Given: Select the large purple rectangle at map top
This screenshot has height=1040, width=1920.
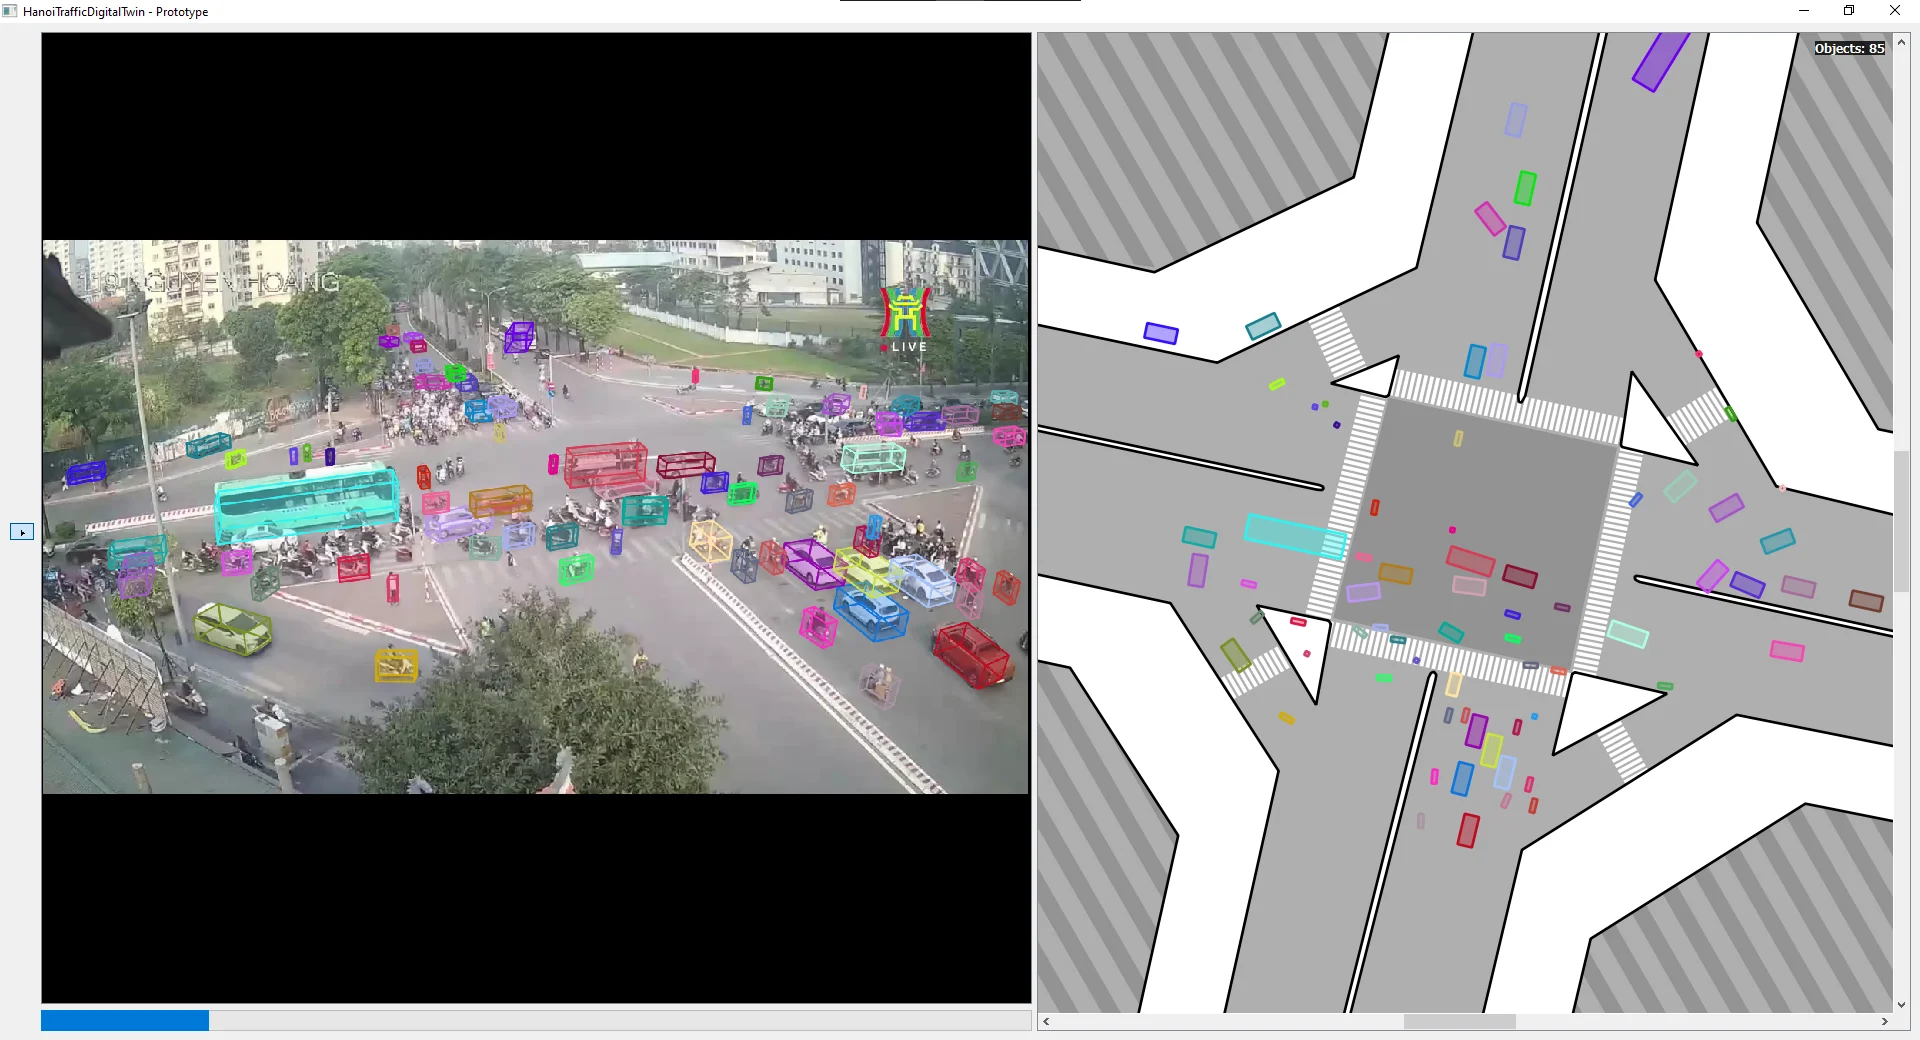Looking at the screenshot, I should click(1661, 60).
